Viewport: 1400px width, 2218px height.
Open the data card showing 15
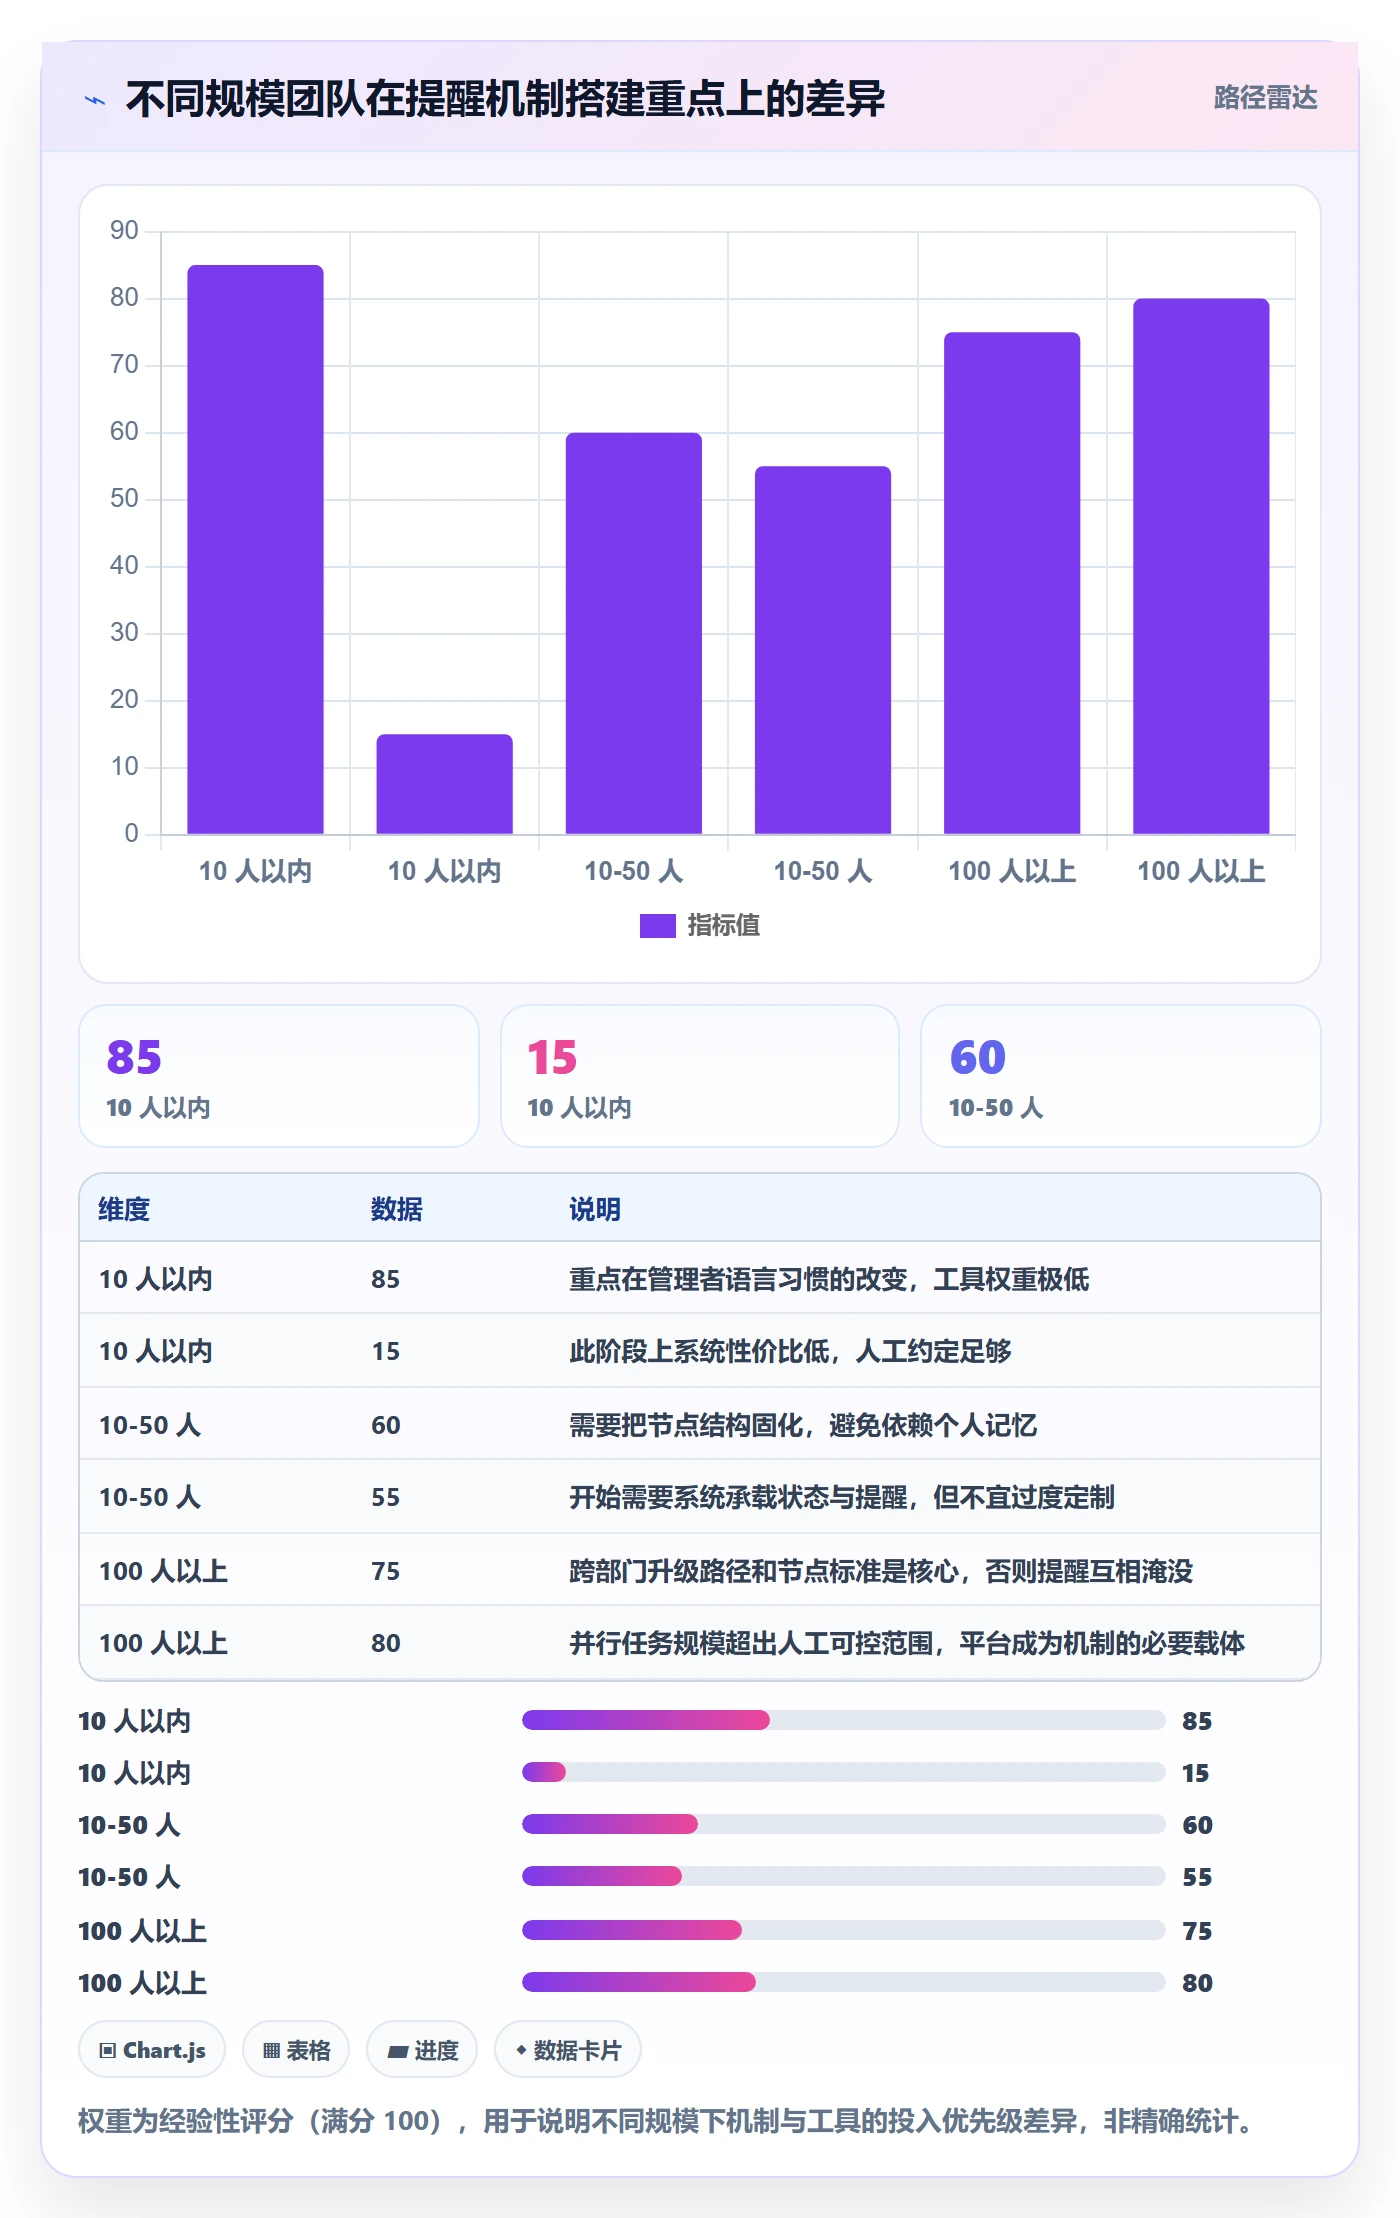coord(700,1076)
